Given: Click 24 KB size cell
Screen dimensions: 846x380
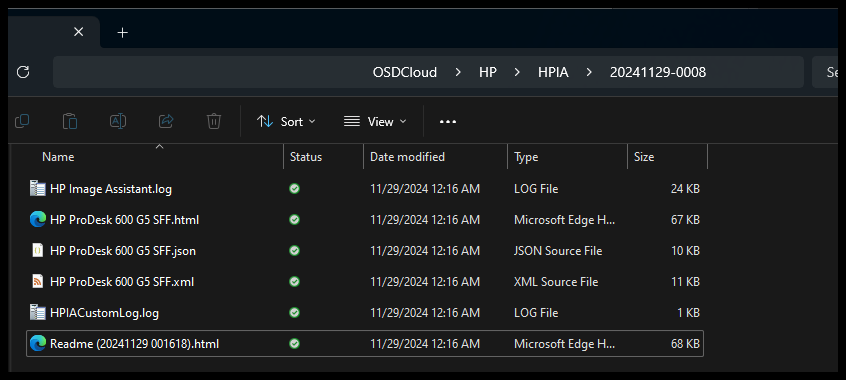Looking at the screenshot, I should point(685,189).
